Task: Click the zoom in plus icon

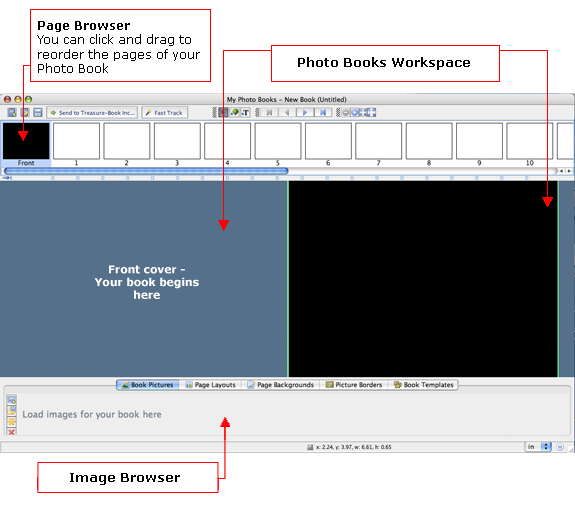Action: [355, 113]
